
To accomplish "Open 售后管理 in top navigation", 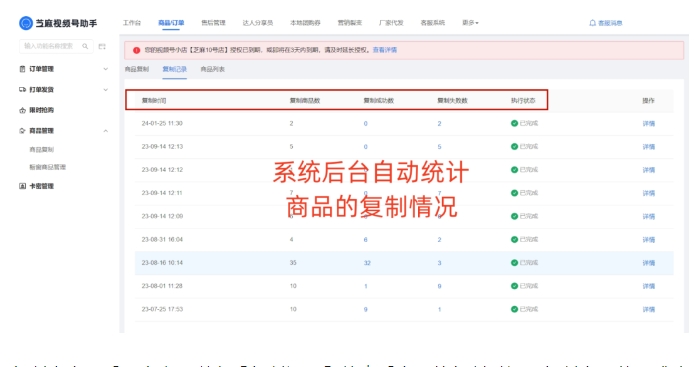I will click(x=213, y=23).
